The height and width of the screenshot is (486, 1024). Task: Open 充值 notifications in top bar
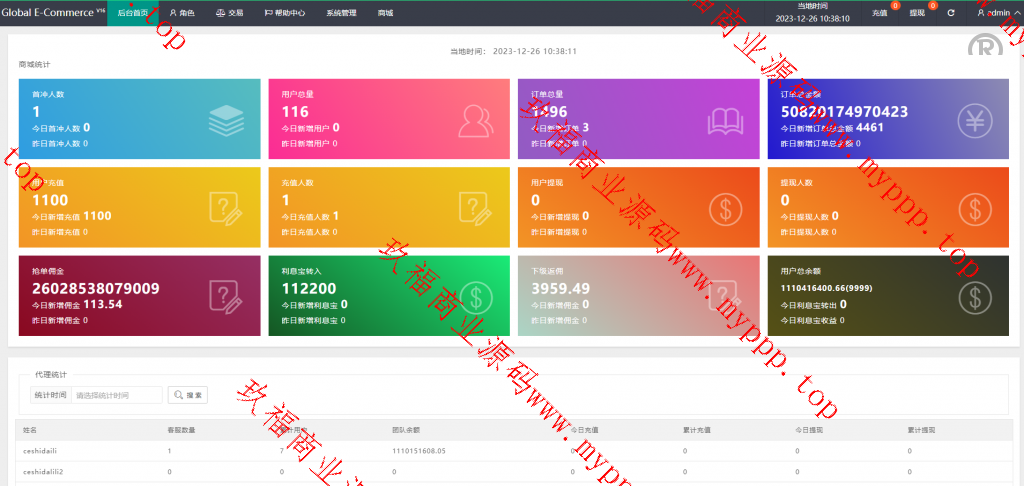point(880,13)
